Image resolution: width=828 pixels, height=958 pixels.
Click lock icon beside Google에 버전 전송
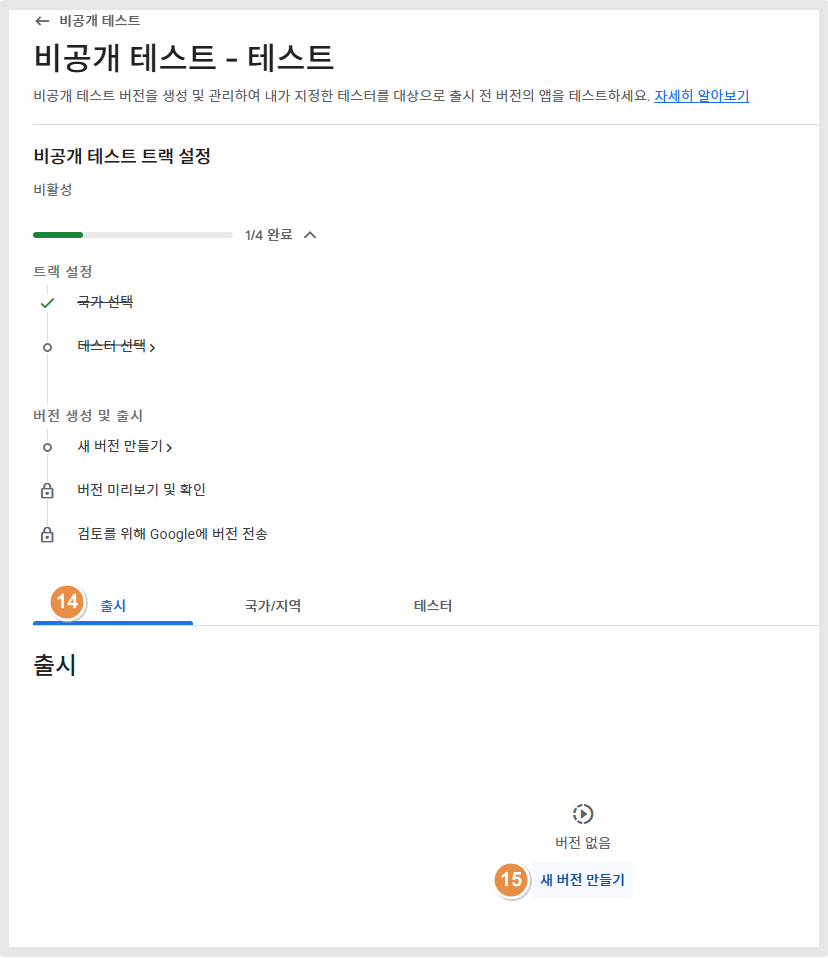(x=47, y=535)
